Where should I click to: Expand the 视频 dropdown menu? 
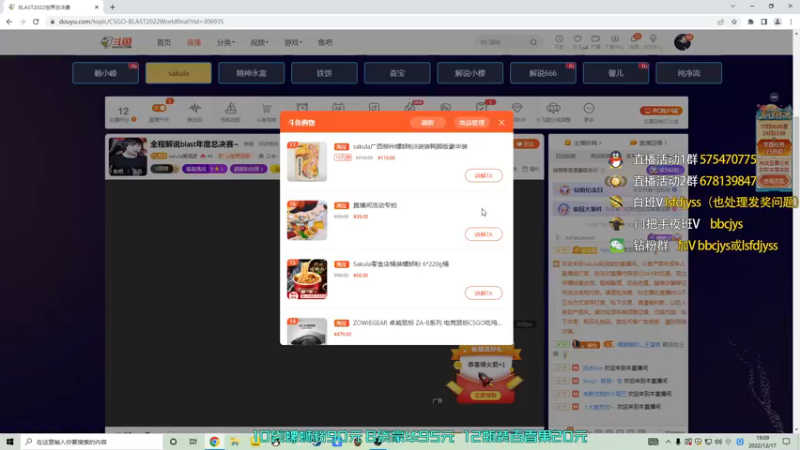[259, 42]
